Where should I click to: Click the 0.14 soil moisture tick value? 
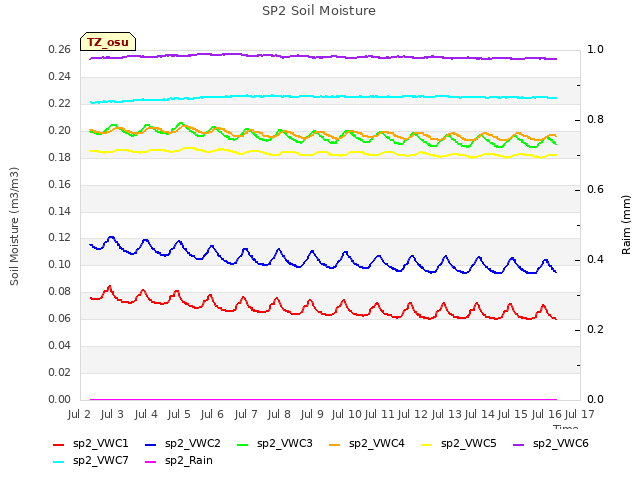60,211
